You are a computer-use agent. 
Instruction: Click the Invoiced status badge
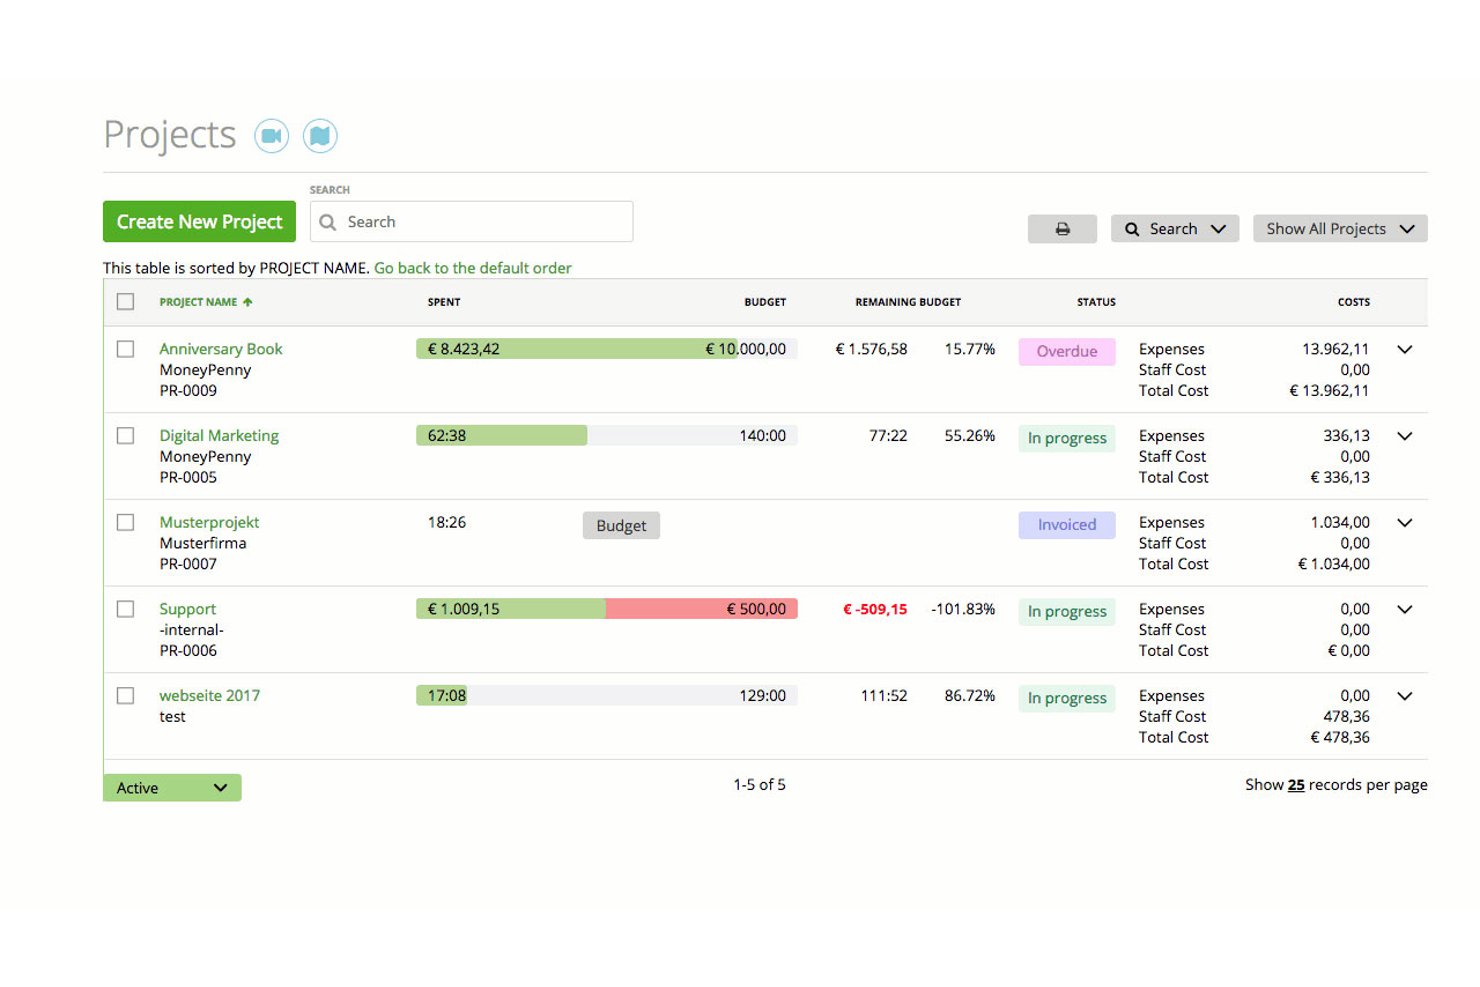pos(1067,525)
